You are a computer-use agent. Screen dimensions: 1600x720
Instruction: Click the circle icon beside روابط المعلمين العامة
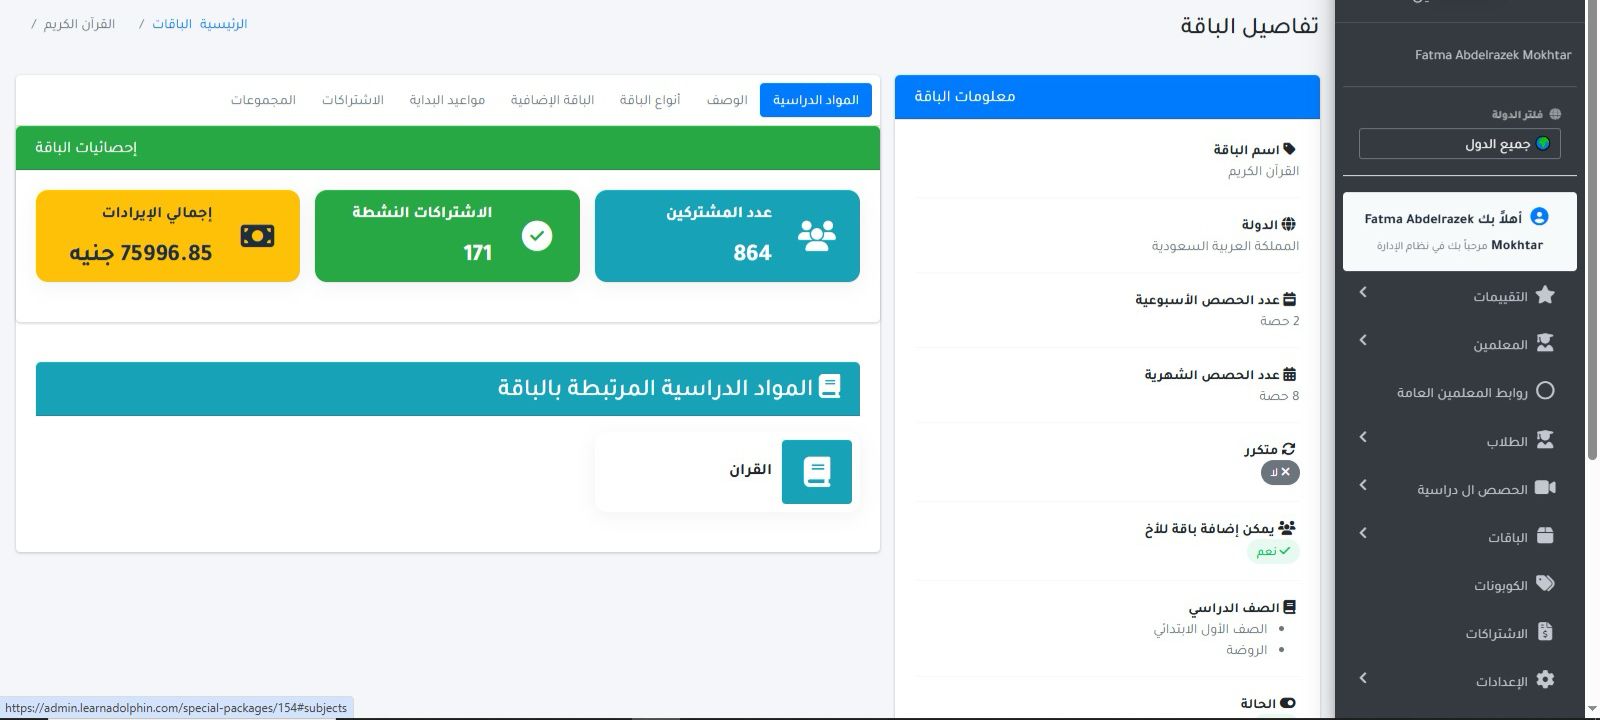(x=1545, y=391)
